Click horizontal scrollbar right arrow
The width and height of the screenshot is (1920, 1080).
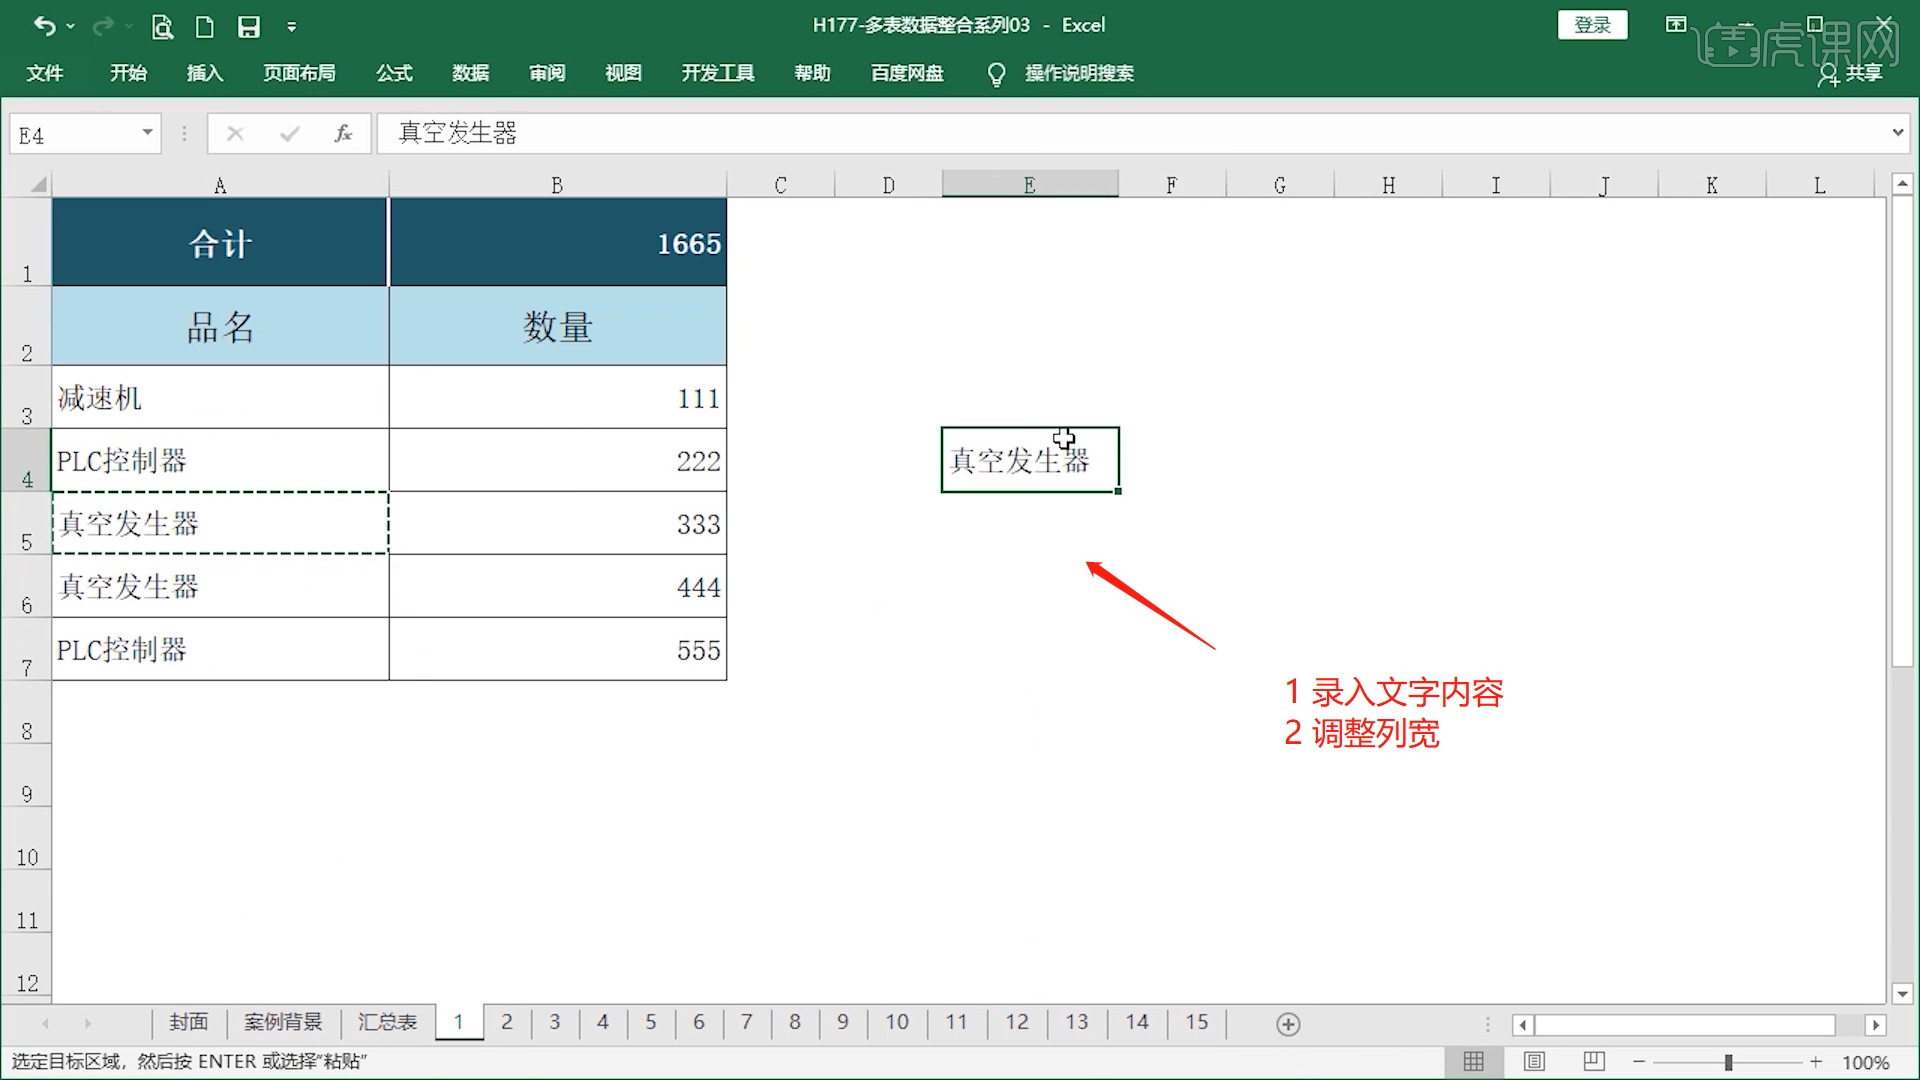(1876, 1025)
